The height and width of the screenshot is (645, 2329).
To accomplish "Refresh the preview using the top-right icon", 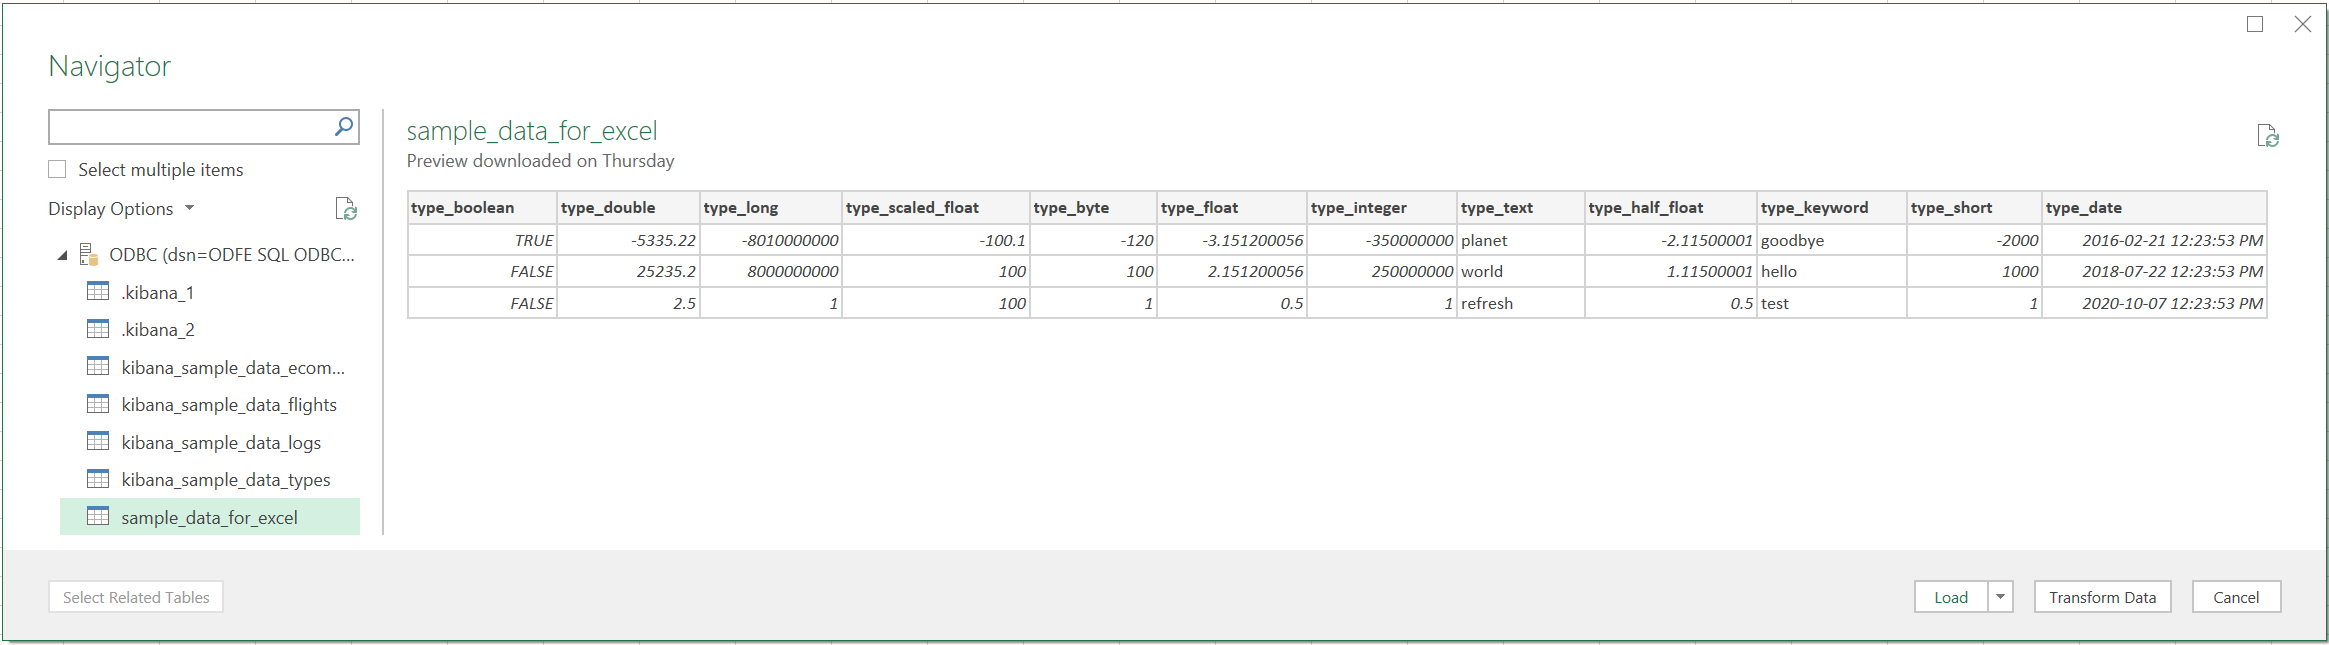I will click(2268, 136).
